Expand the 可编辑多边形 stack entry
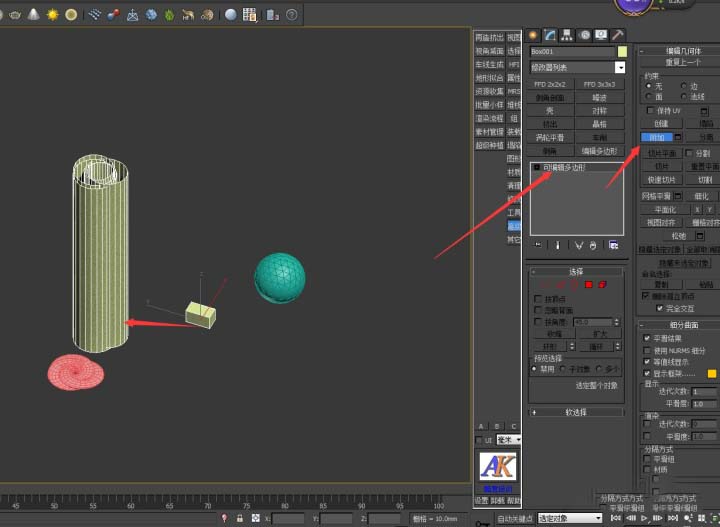 pos(537,168)
